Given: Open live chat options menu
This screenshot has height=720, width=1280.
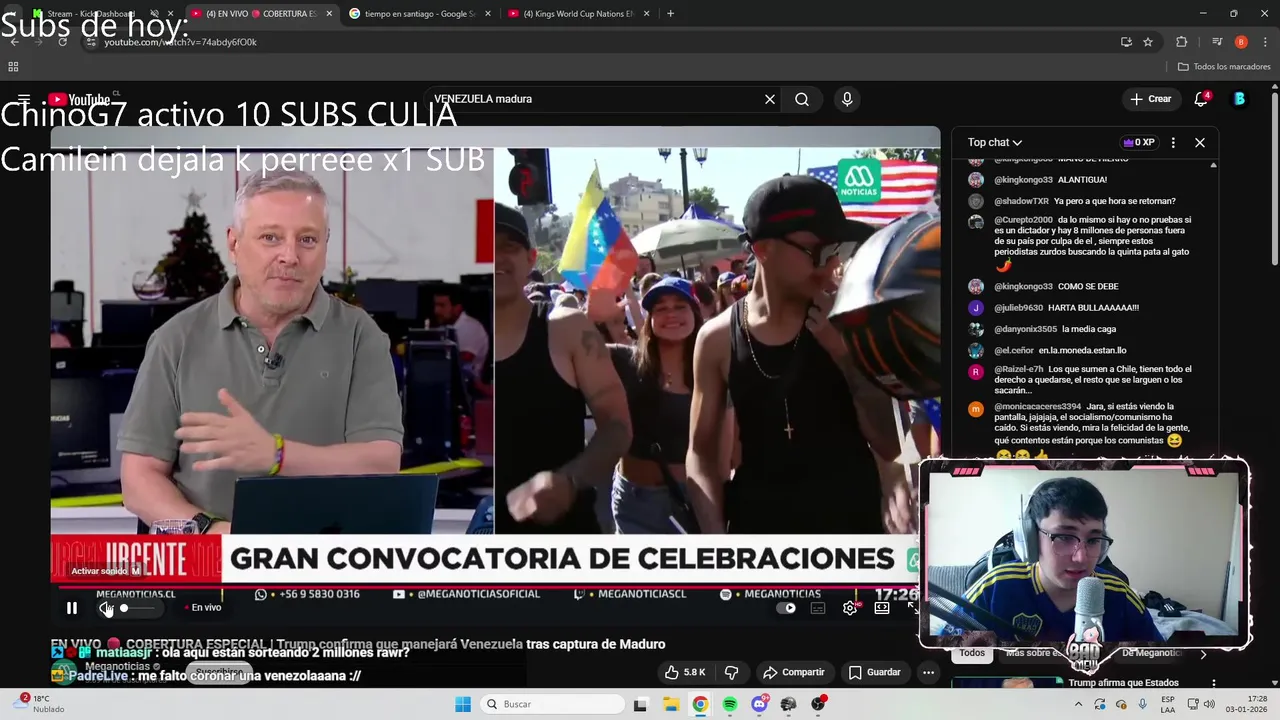Looking at the screenshot, I should point(1173,142).
